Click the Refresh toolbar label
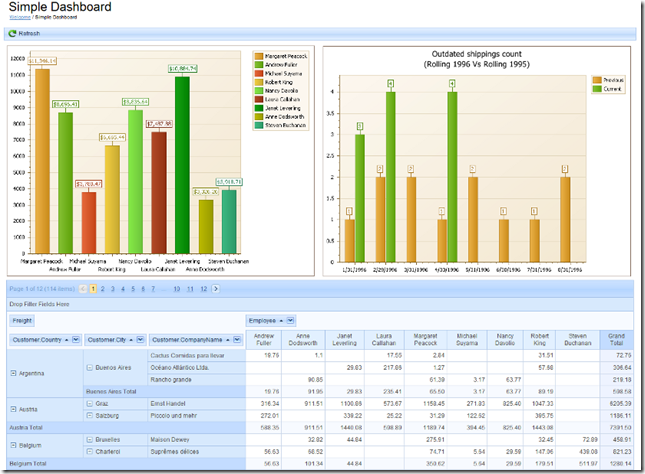The width and height of the screenshot is (645, 474). (29, 33)
